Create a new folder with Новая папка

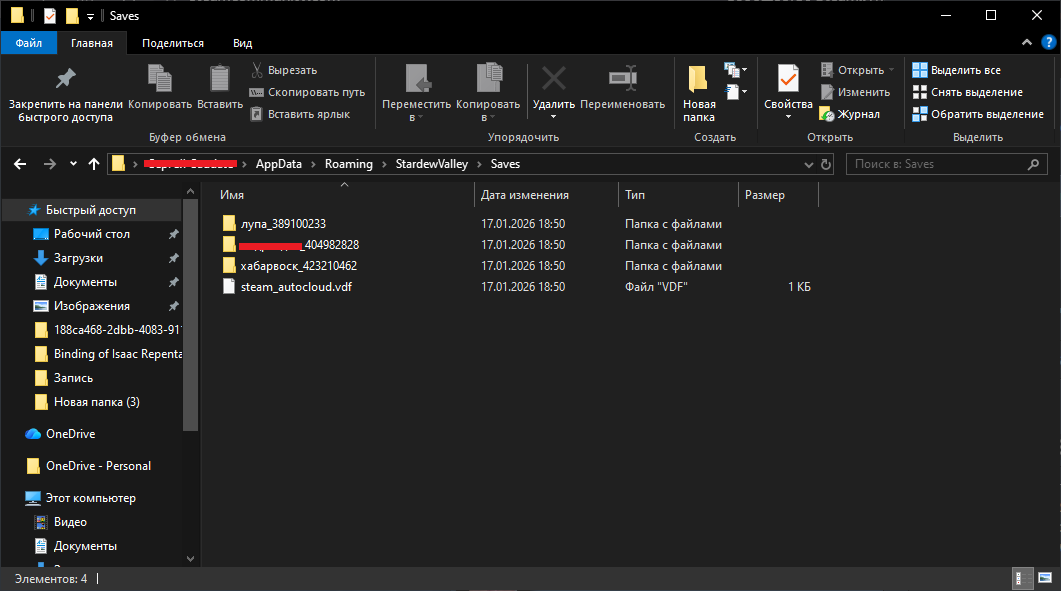tap(699, 94)
